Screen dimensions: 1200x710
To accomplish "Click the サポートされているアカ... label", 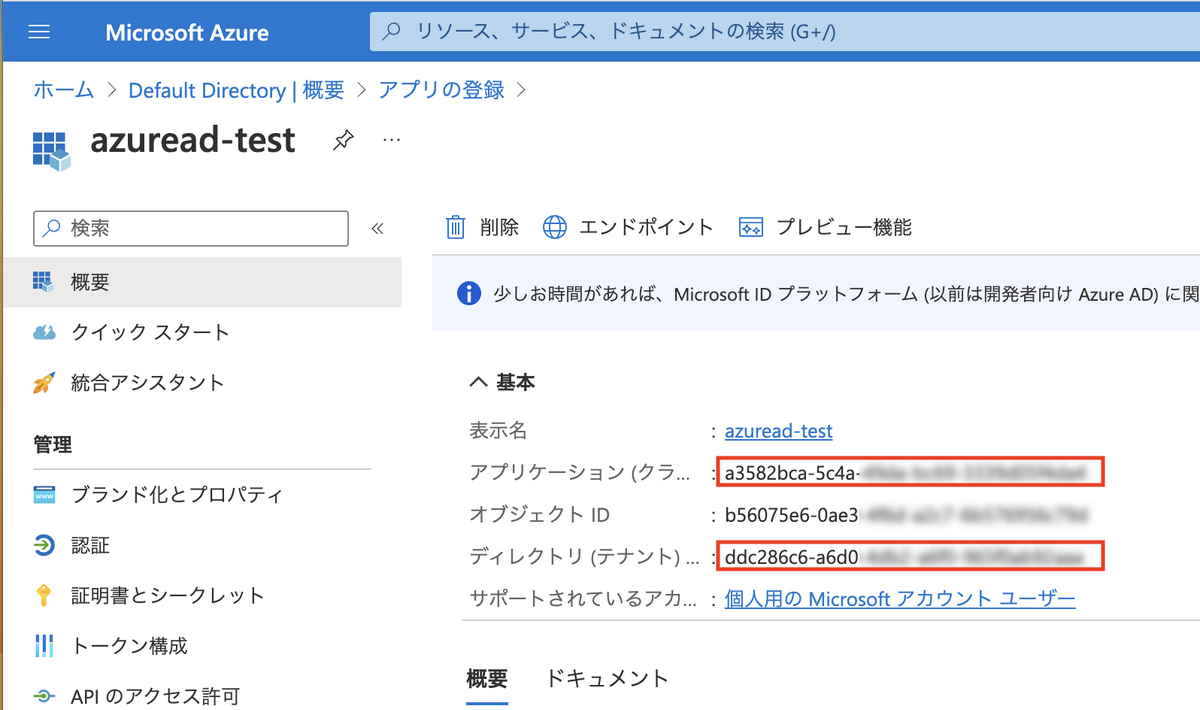I will (583, 599).
